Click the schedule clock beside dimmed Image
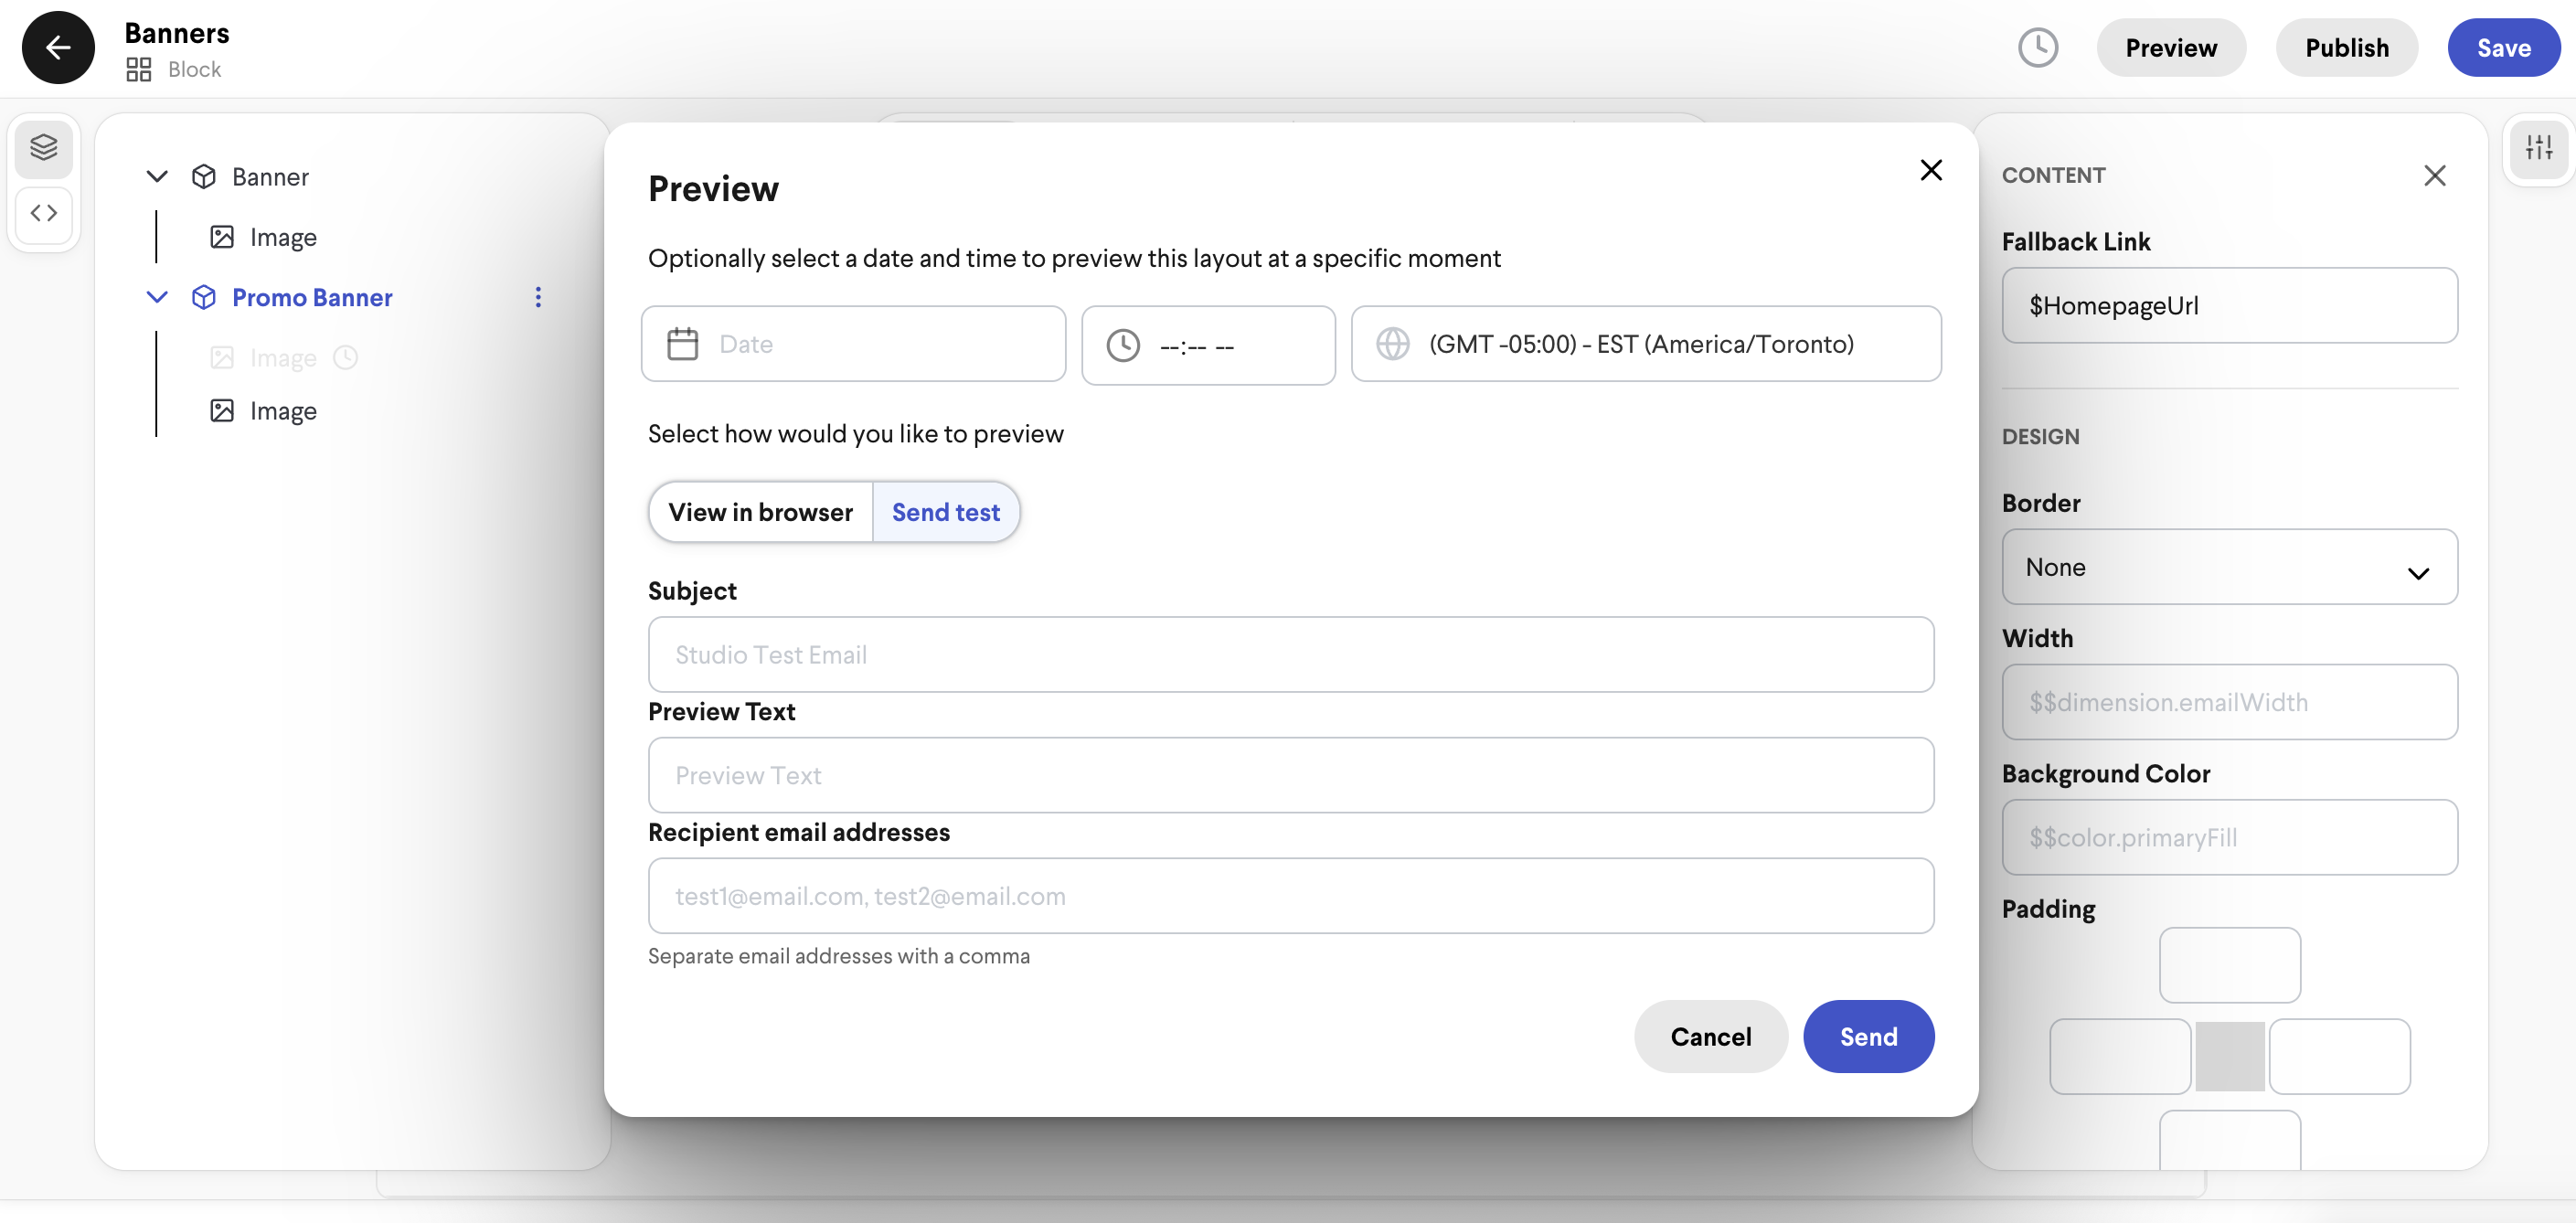Viewport: 2576px width, 1223px height. [x=346, y=358]
